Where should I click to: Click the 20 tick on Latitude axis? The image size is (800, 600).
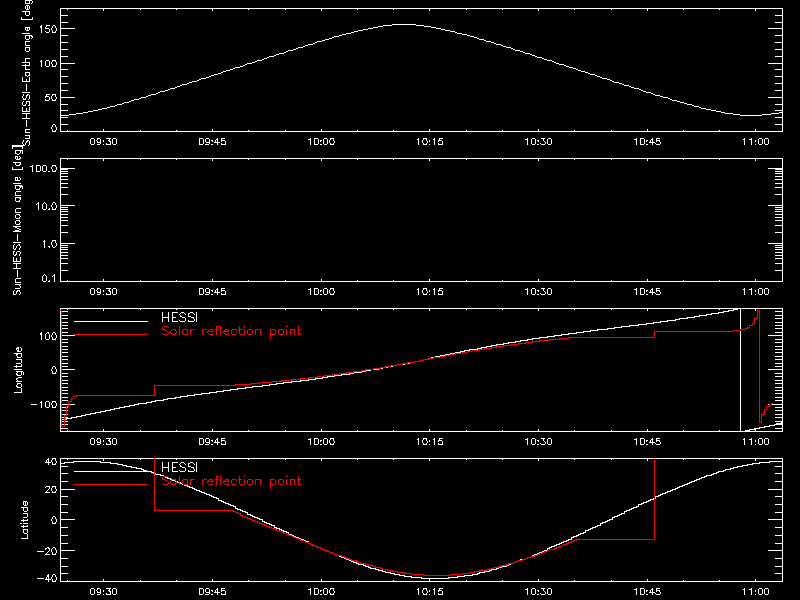[x=51, y=490]
